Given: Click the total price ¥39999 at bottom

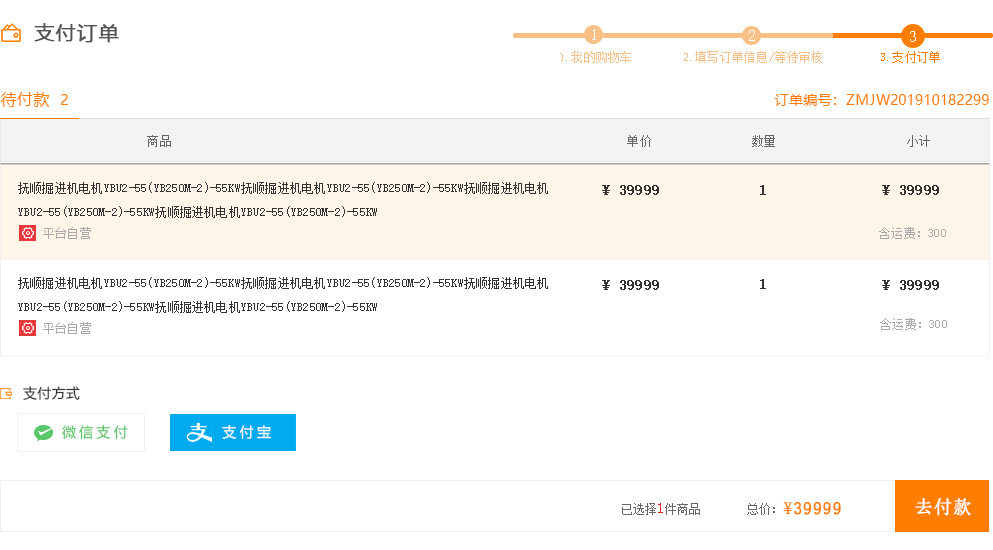Looking at the screenshot, I should click(x=812, y=509).
